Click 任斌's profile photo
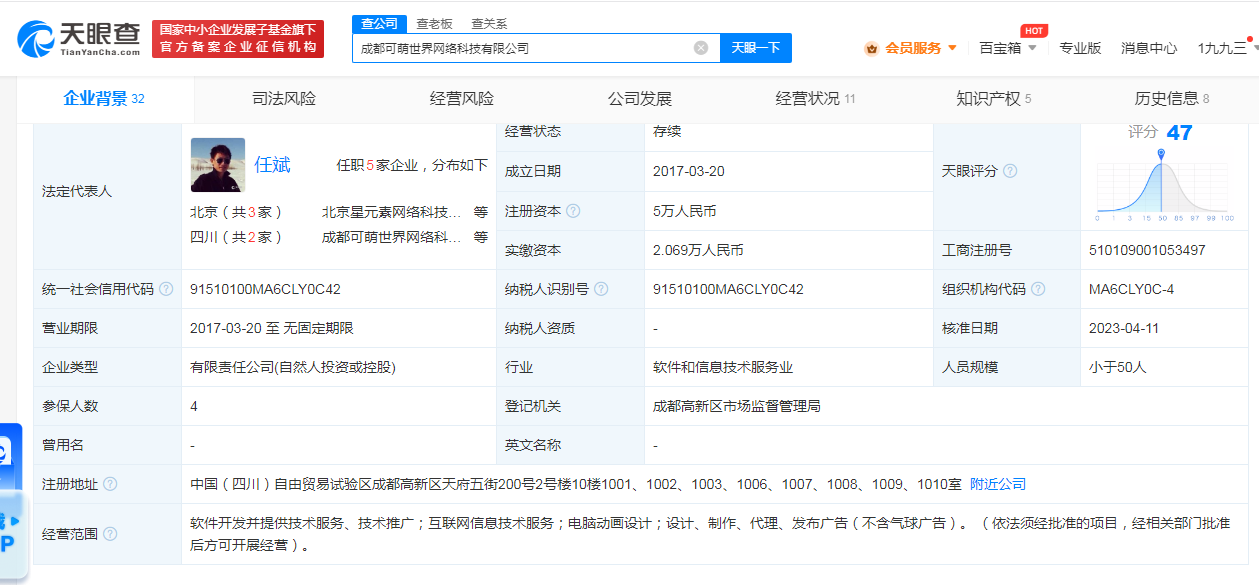This screenshot has height=585, width=1259. [x=218, y=165]
